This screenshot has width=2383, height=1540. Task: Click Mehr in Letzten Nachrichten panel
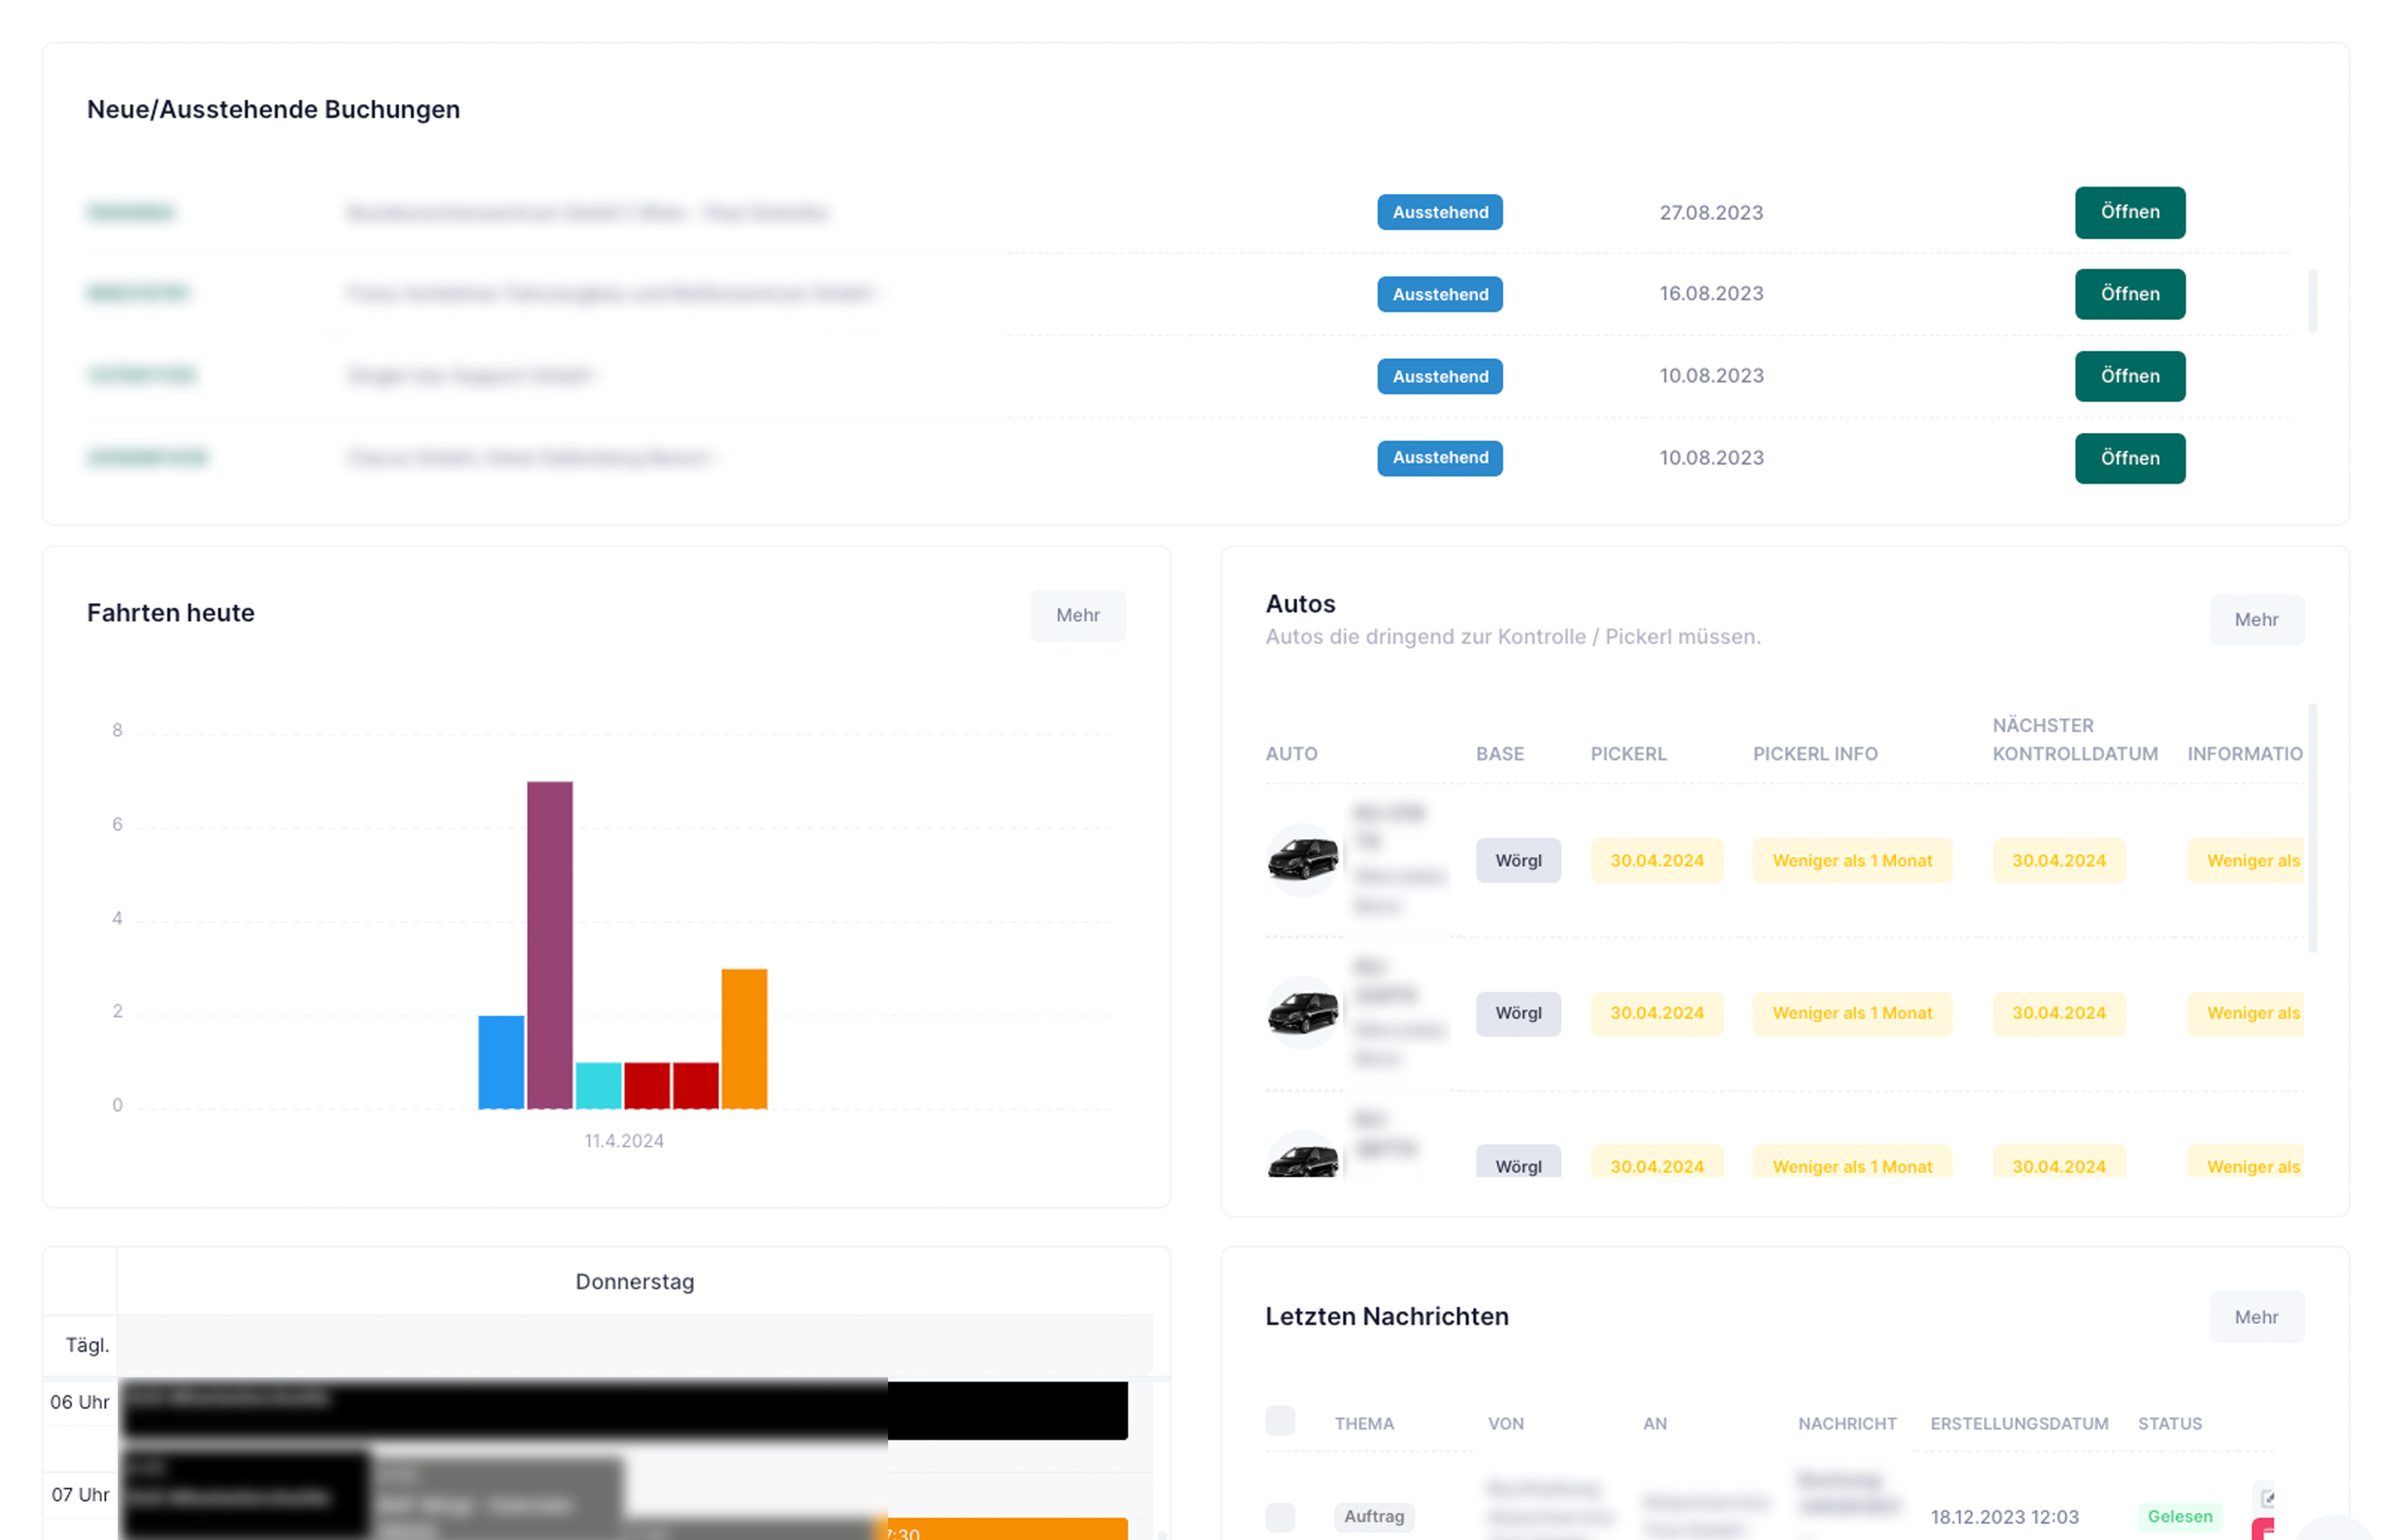click(2255, 1317)
